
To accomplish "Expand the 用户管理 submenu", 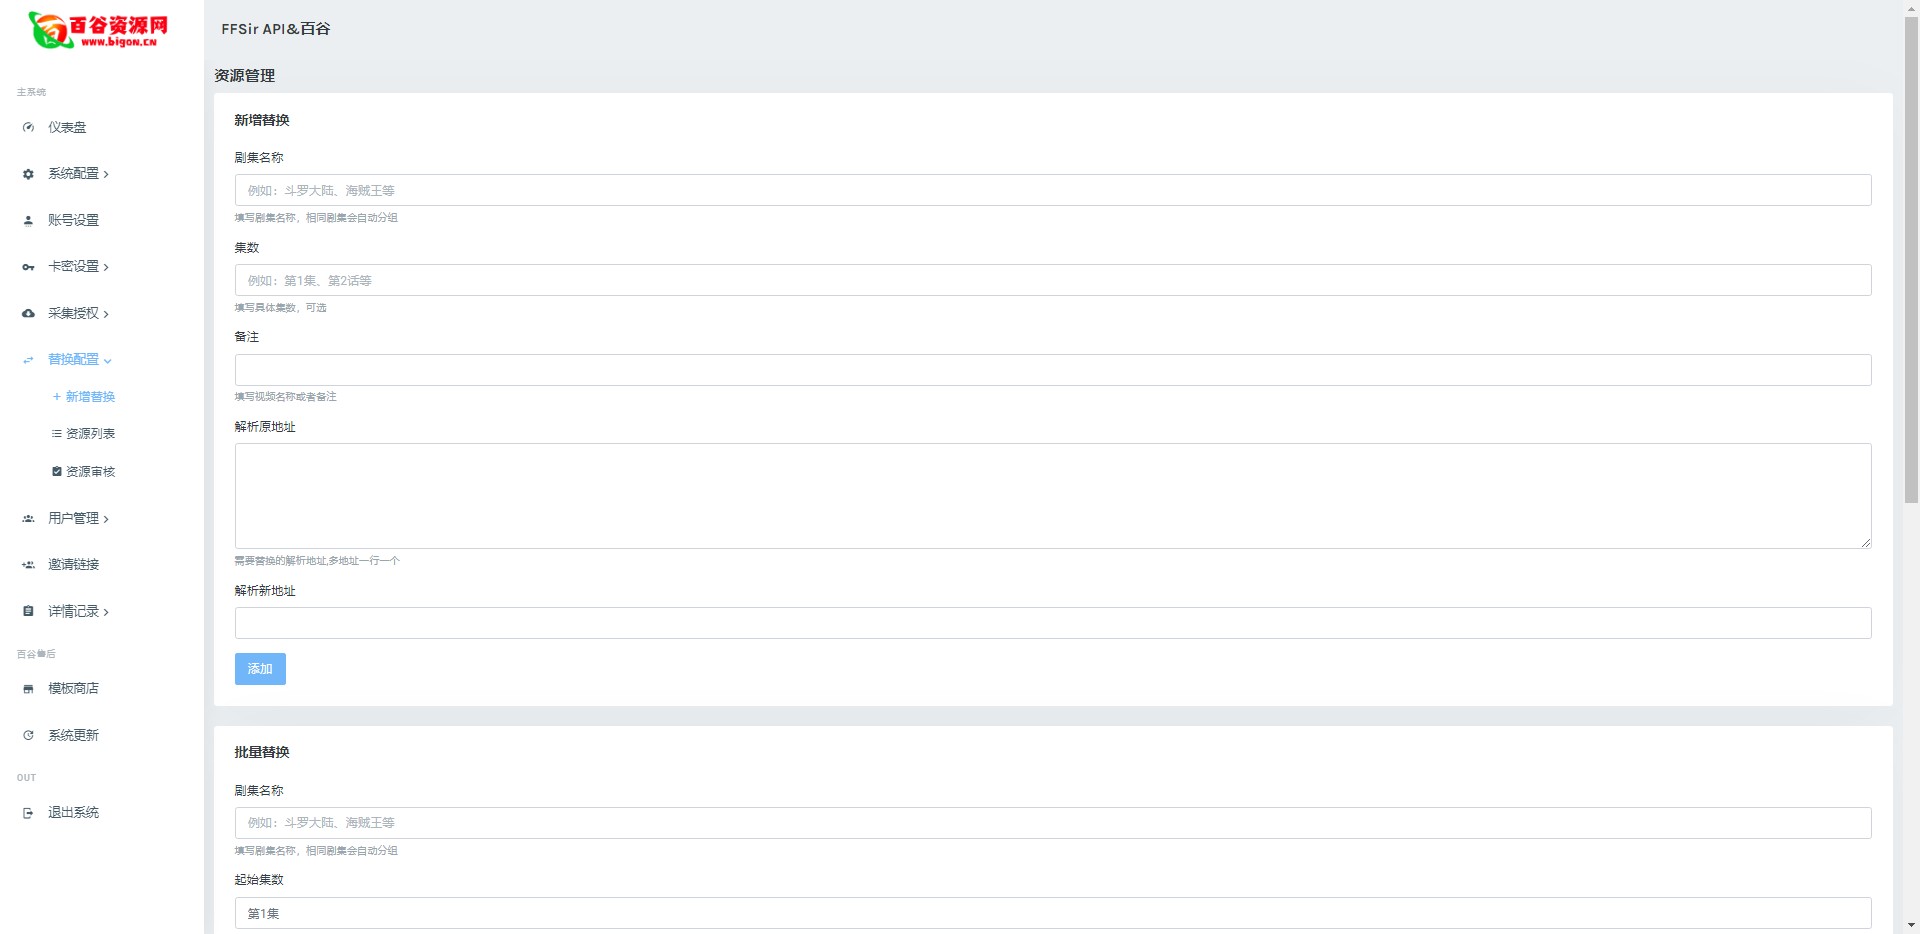I will 78,518.
